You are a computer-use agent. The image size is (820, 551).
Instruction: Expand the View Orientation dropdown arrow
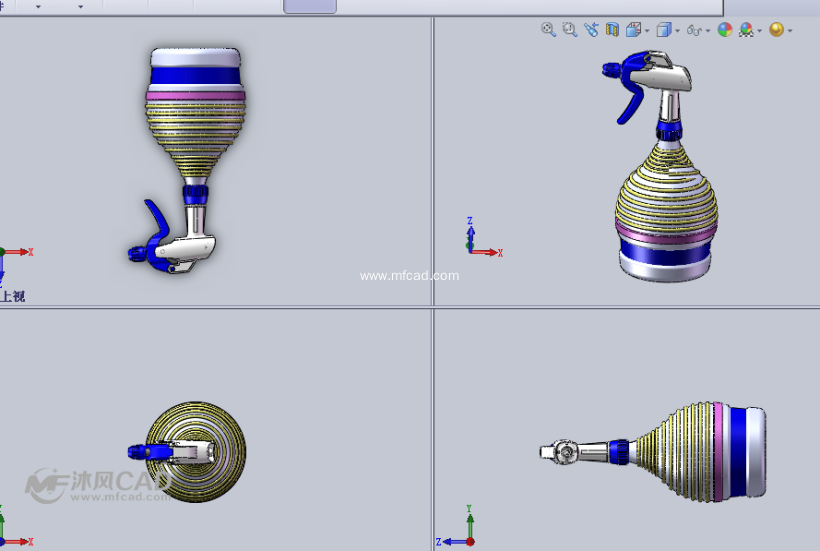coord(647,31)
